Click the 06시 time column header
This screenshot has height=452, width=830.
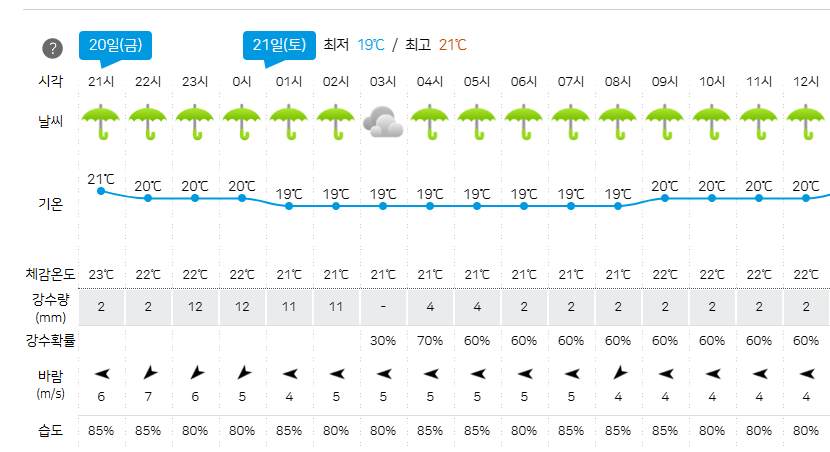524,82
